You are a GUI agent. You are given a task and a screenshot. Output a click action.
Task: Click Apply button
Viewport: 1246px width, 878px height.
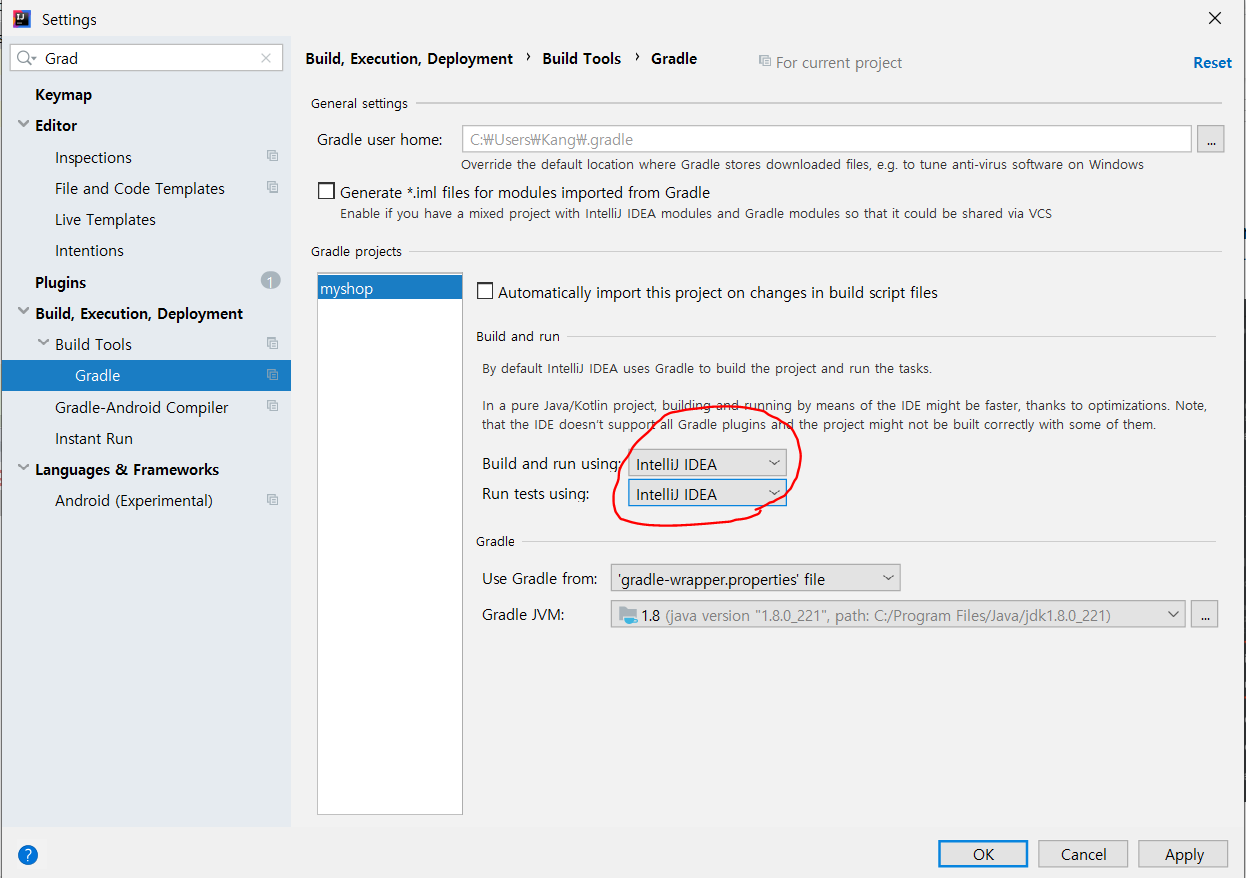(1184, 853)
